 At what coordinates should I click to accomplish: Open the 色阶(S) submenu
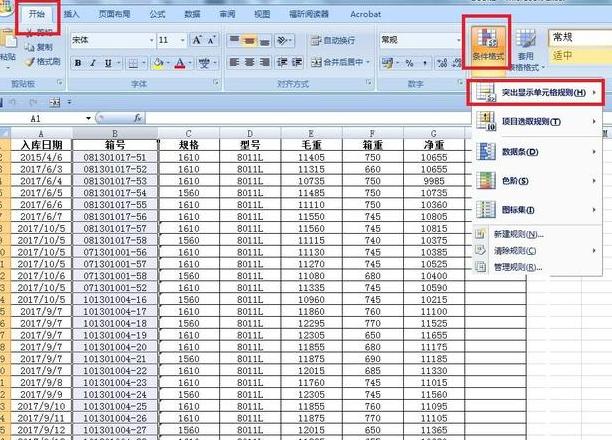coord(536,181)
